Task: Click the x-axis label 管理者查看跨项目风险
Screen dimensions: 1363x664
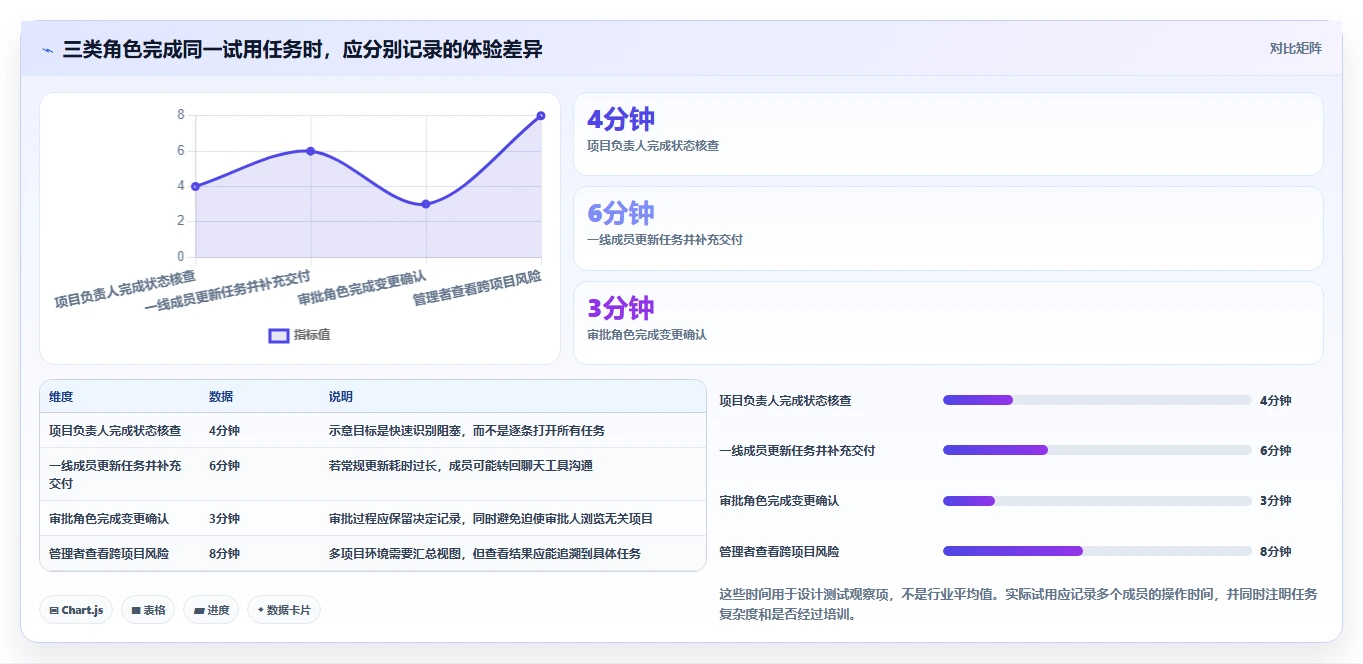Action: pyautogui.click(x=477, y=287)
